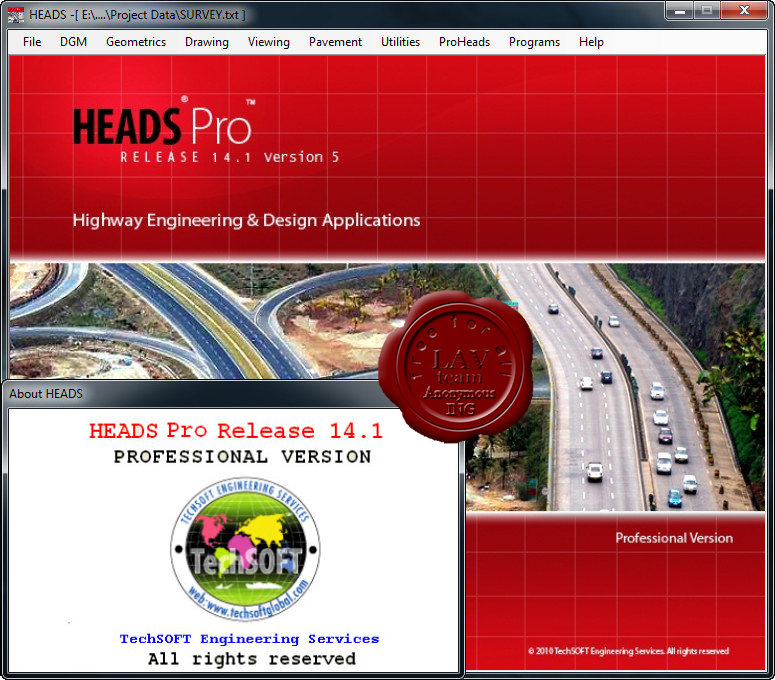This screenshot has height=680, width=775.
Task: Click 'PROFESSIONAL VERSION' text in About dialog
Action: [x=242, y=457]
